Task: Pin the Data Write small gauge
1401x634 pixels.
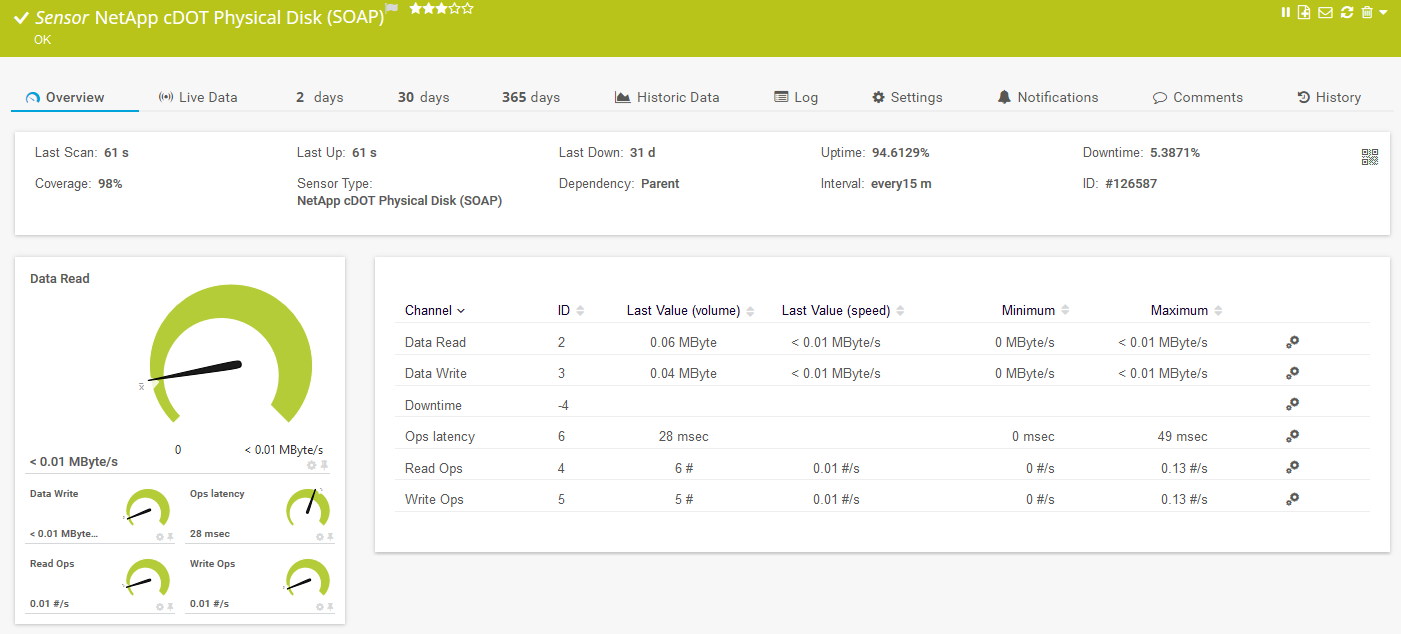Action: (x=170, y=536)
